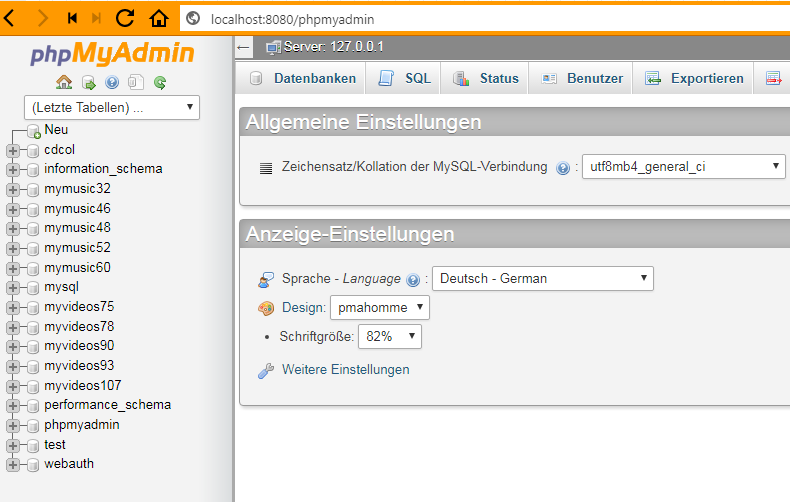Click the wrench icon for Weitere Einstellungen

(x=266, y=370)
